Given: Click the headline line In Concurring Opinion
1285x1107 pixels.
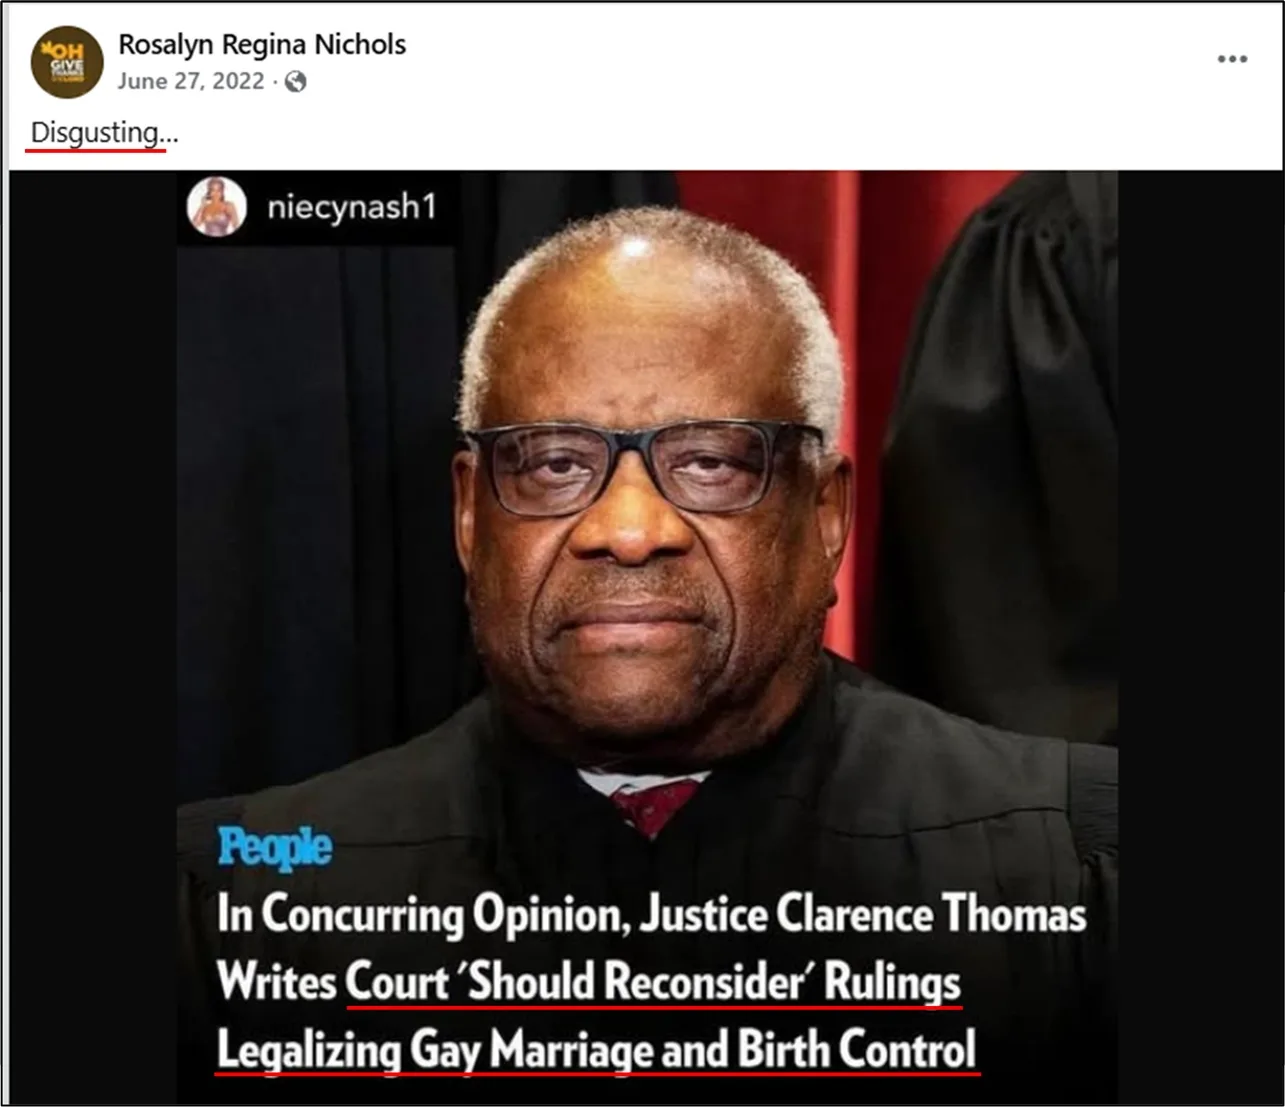Looking at the screenshot, I should click(x=652, y=915).
